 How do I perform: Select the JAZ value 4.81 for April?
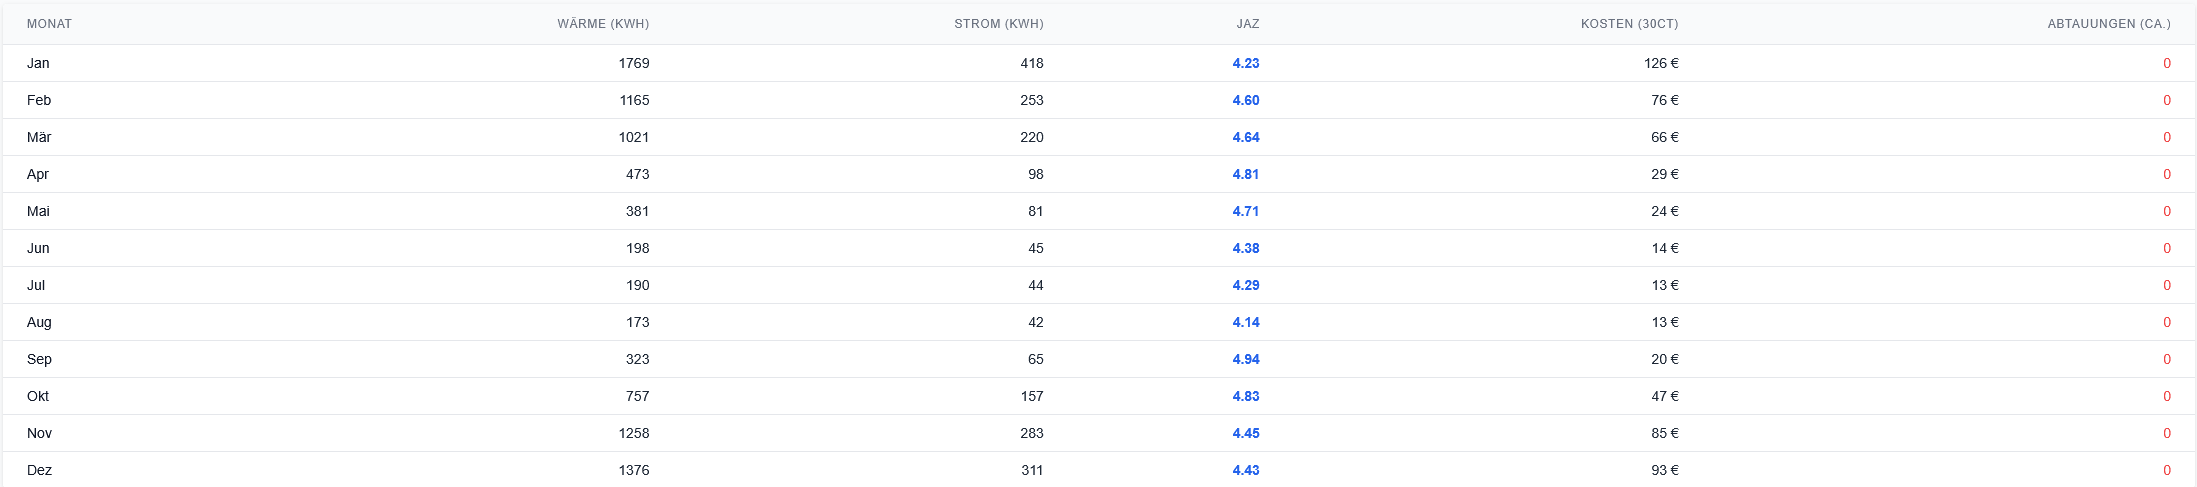tap(1245, 174)
